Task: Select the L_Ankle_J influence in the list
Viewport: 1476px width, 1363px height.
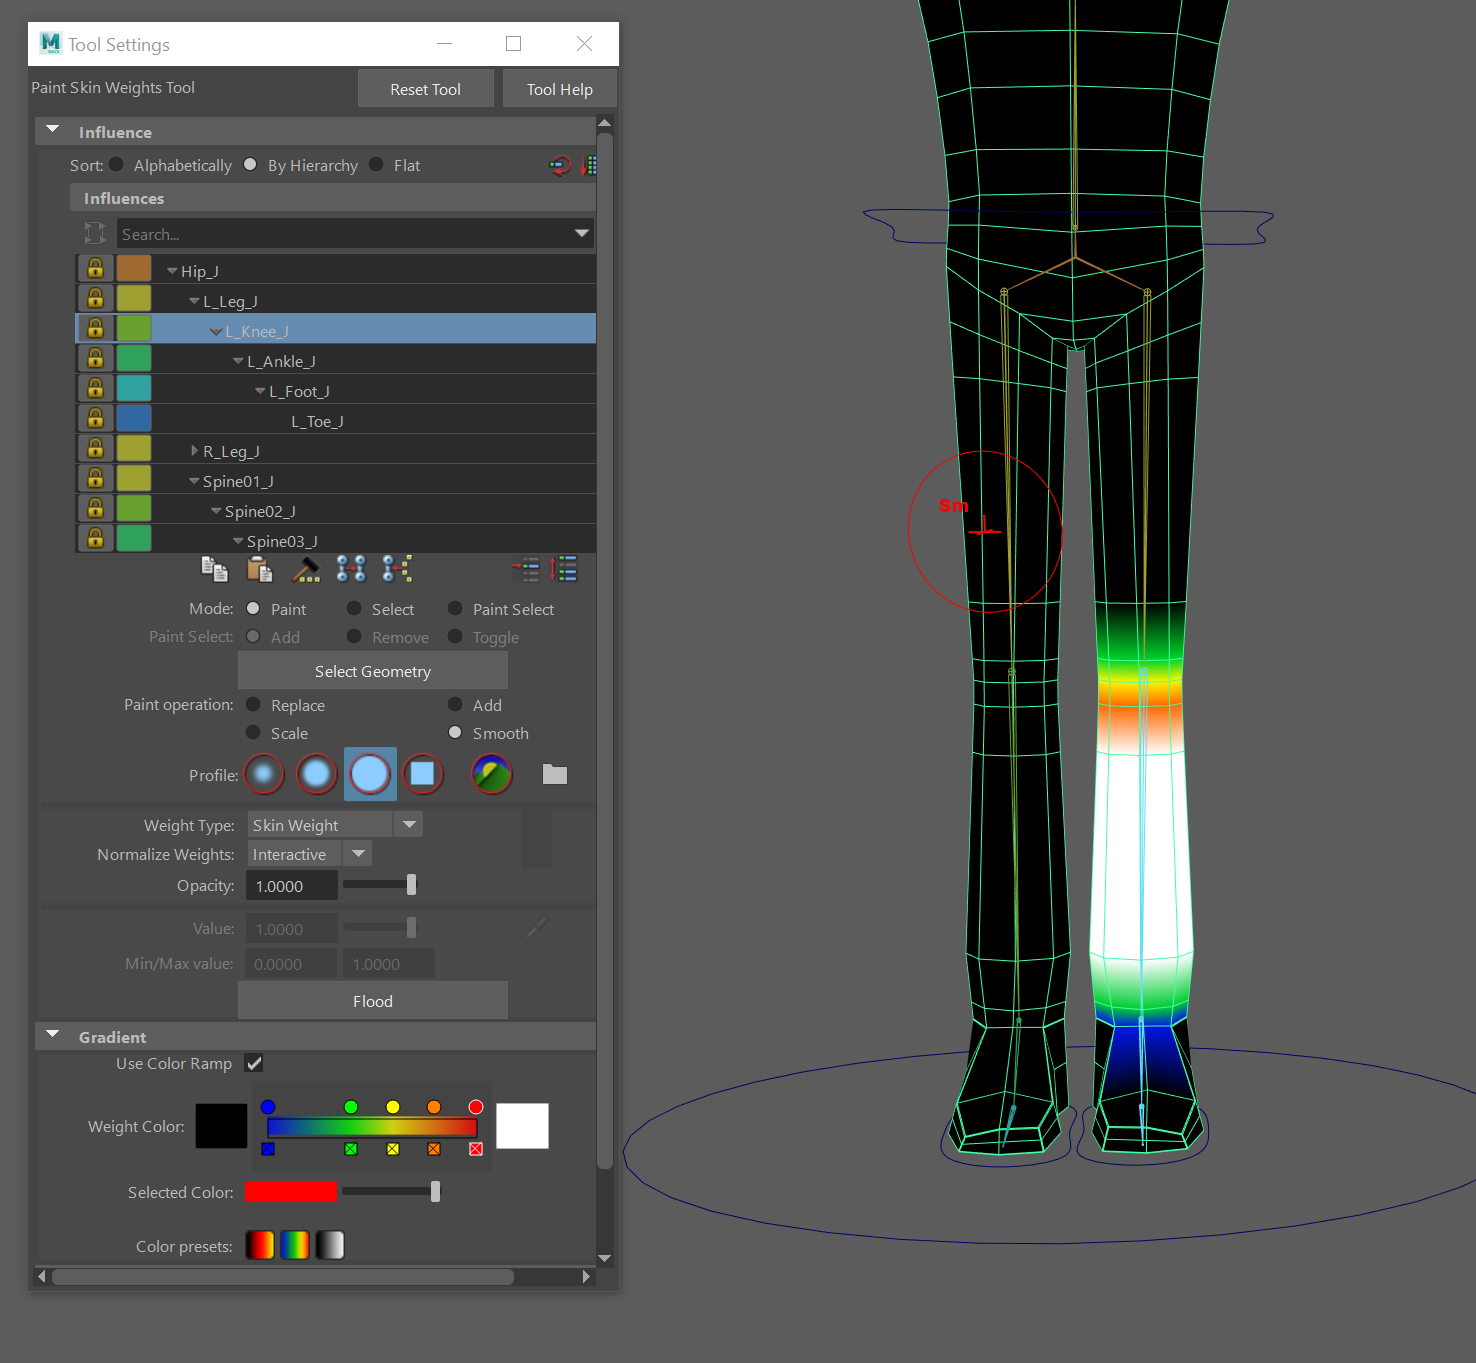Action: point(281,361)
